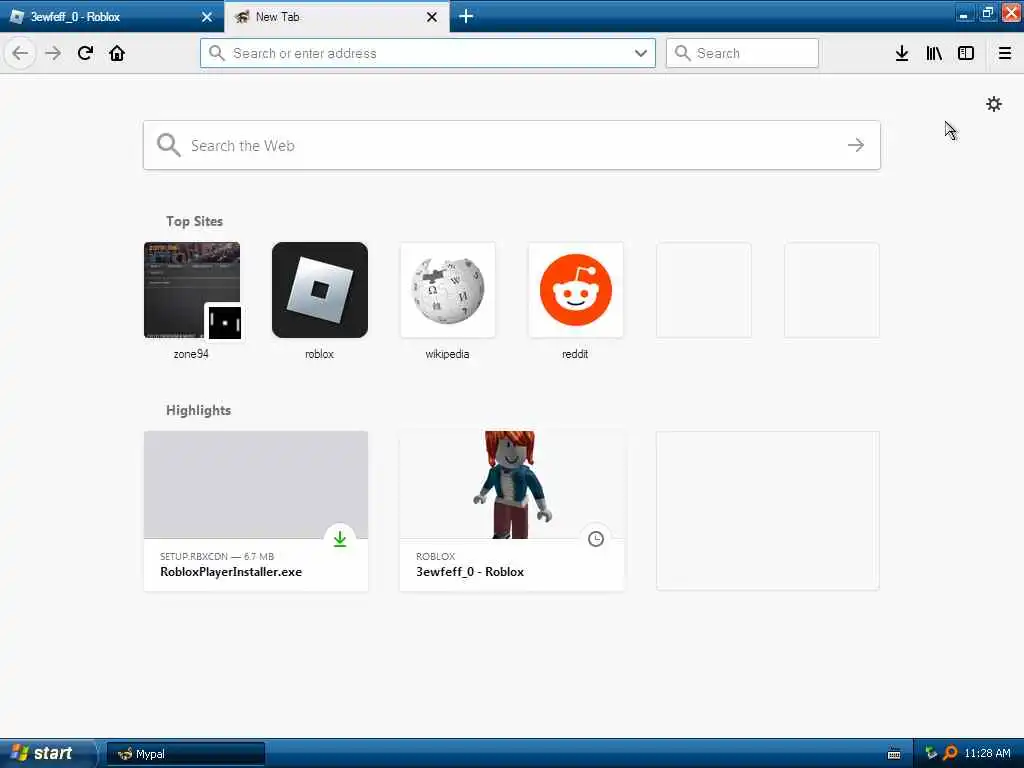Minimize the browser window

tap(964, 14)
